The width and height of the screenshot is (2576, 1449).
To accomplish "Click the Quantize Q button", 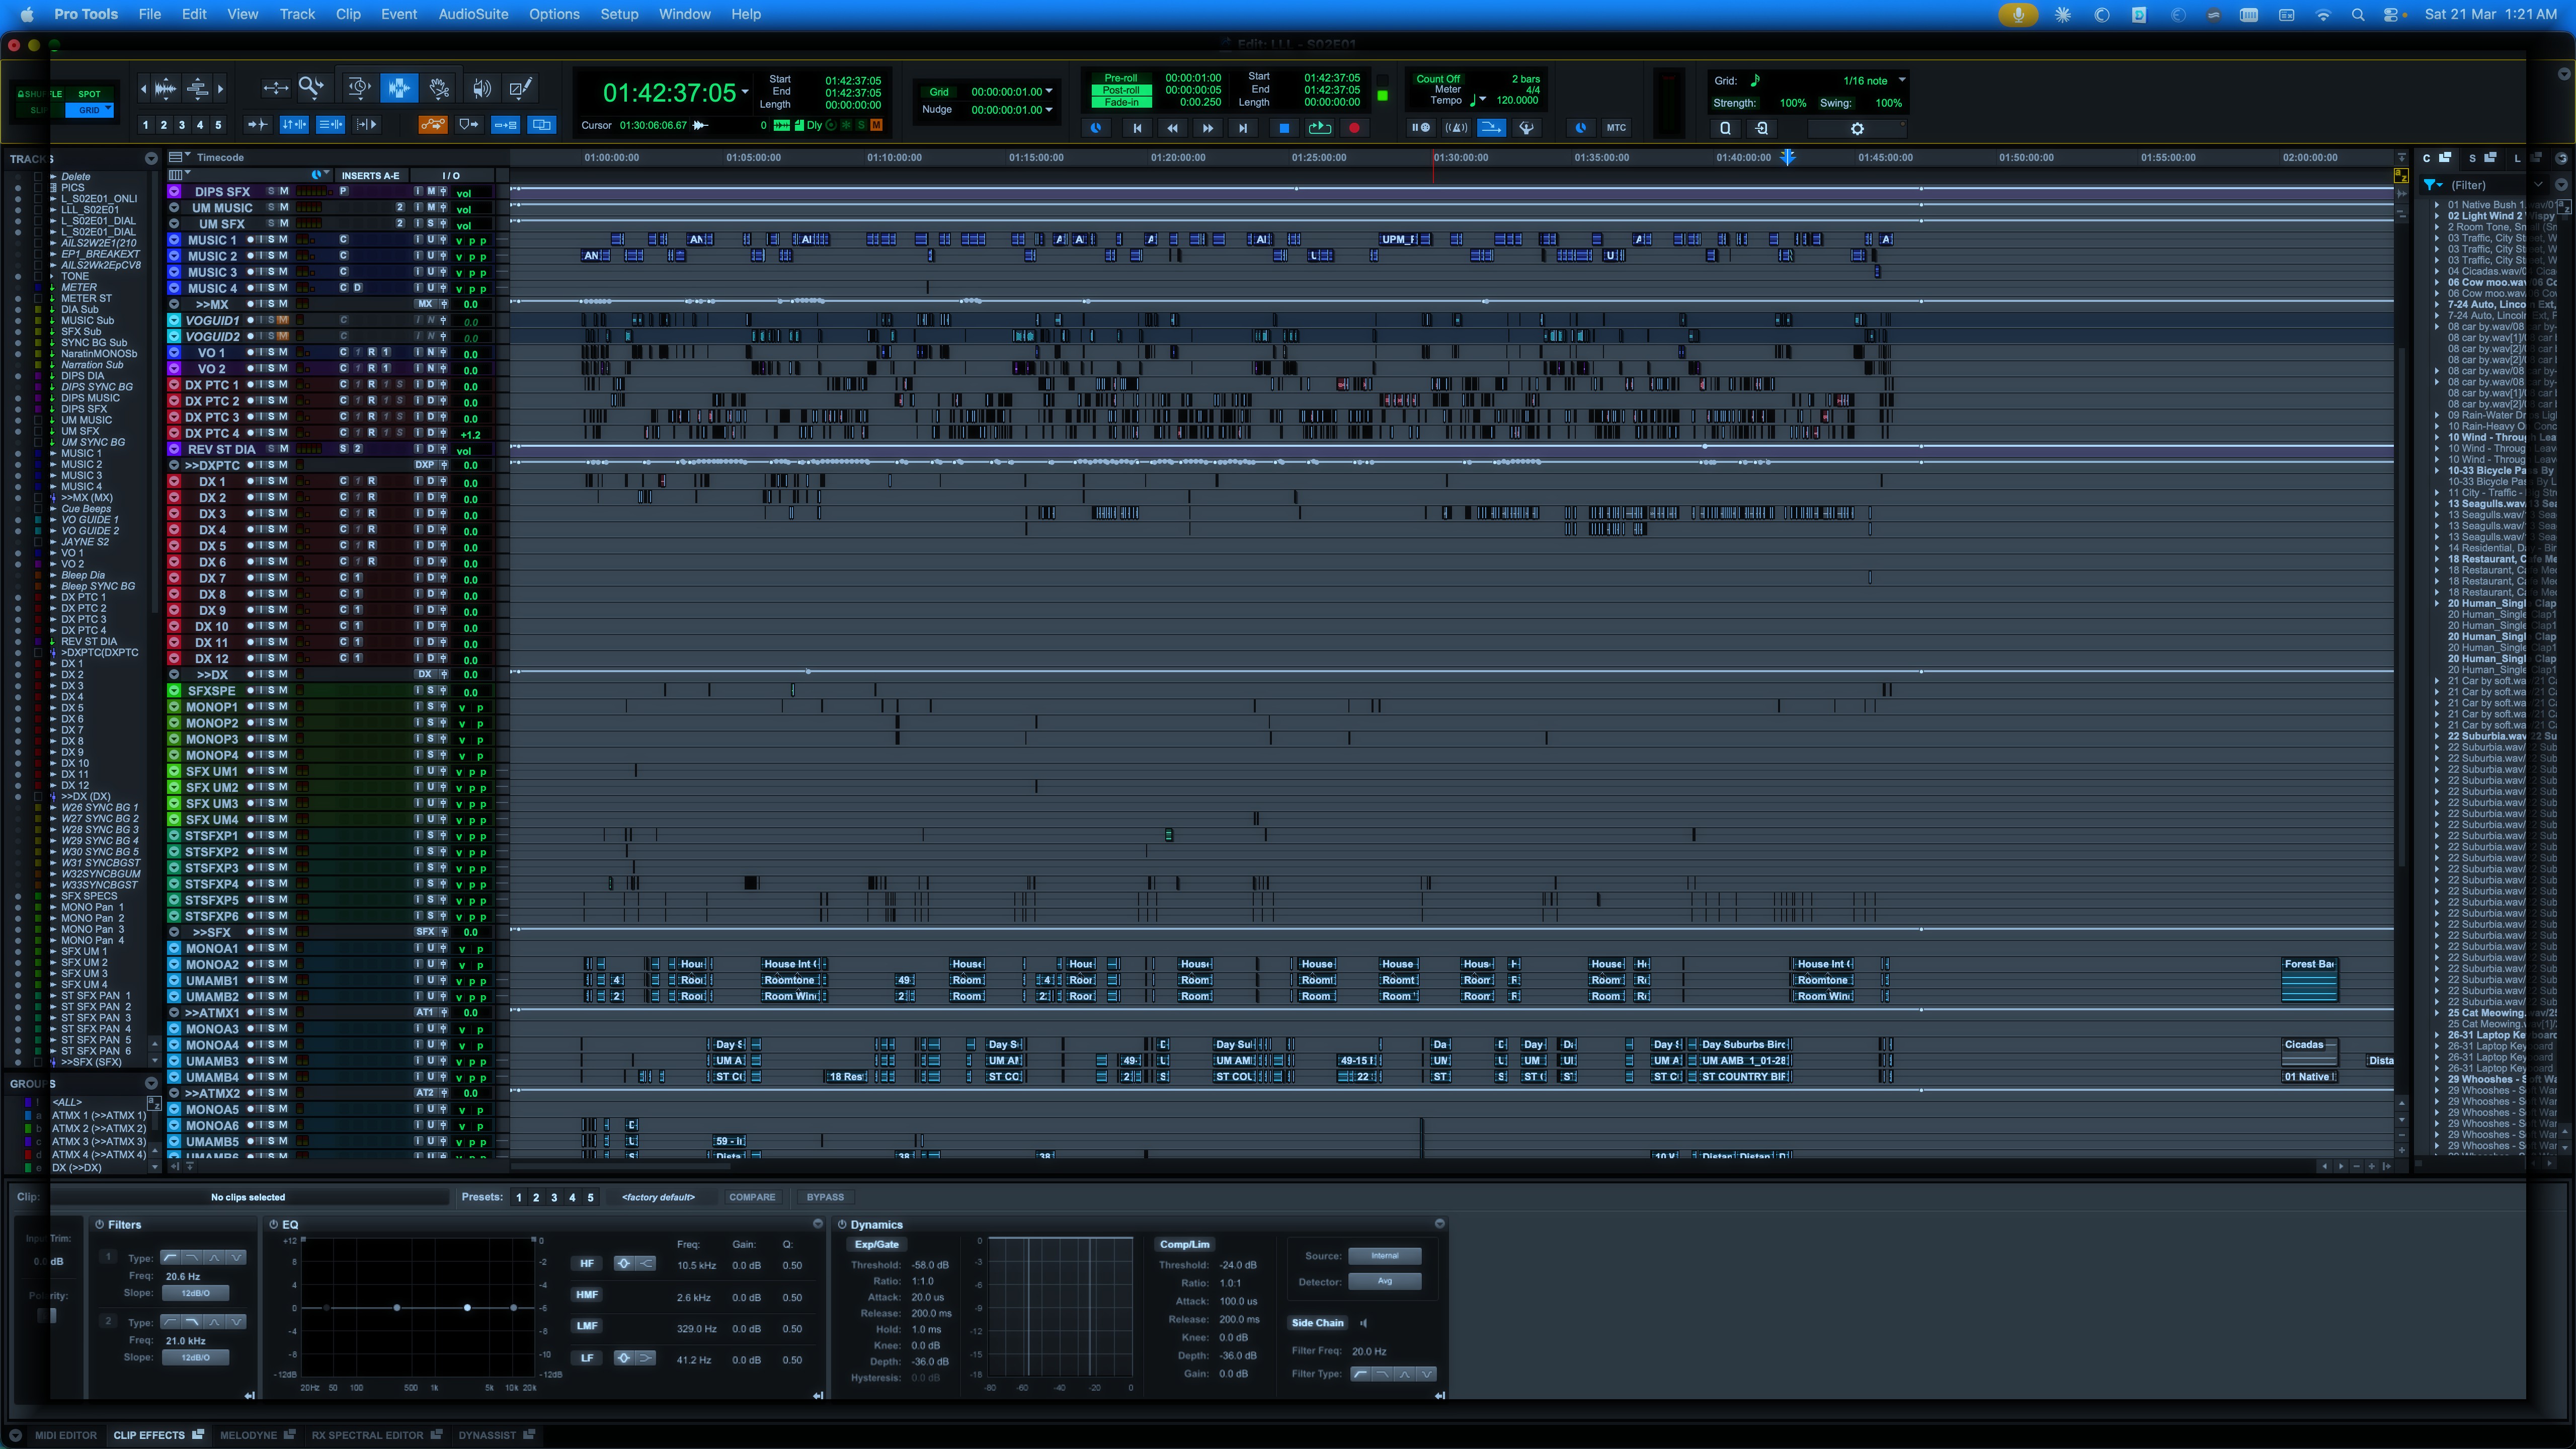I will (1725, 129).
